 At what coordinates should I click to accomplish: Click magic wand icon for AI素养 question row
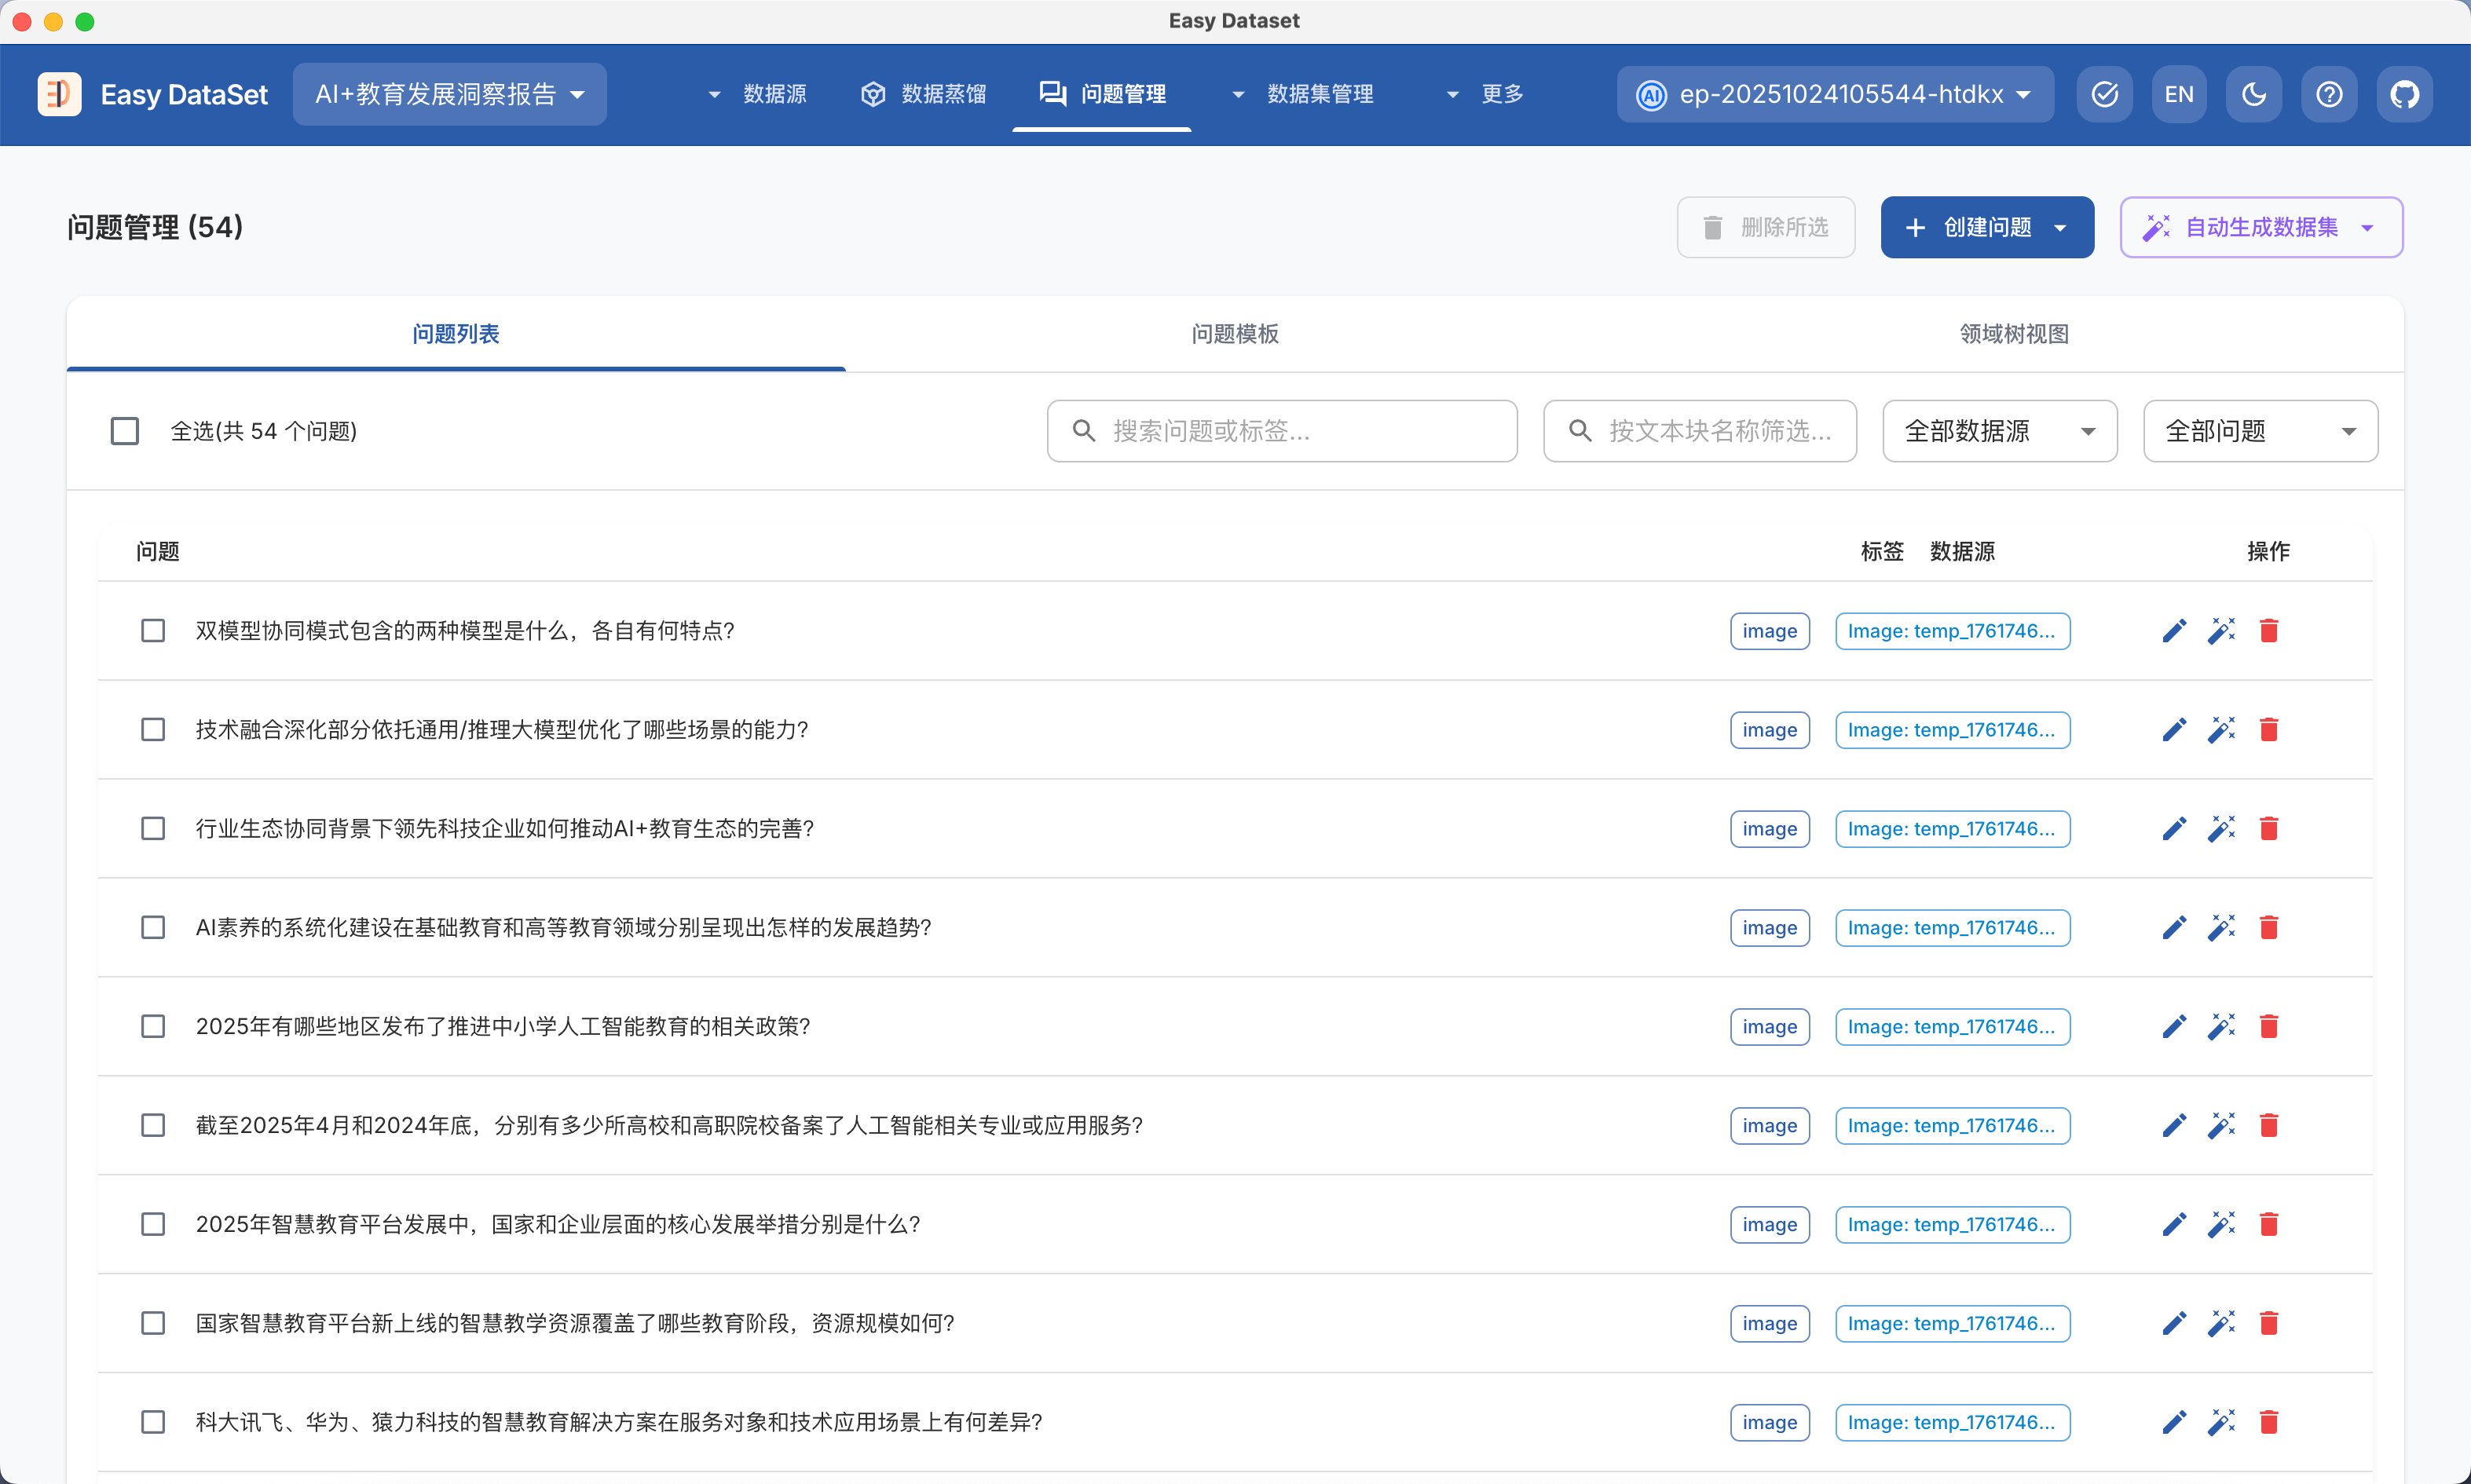point(2221,928)
